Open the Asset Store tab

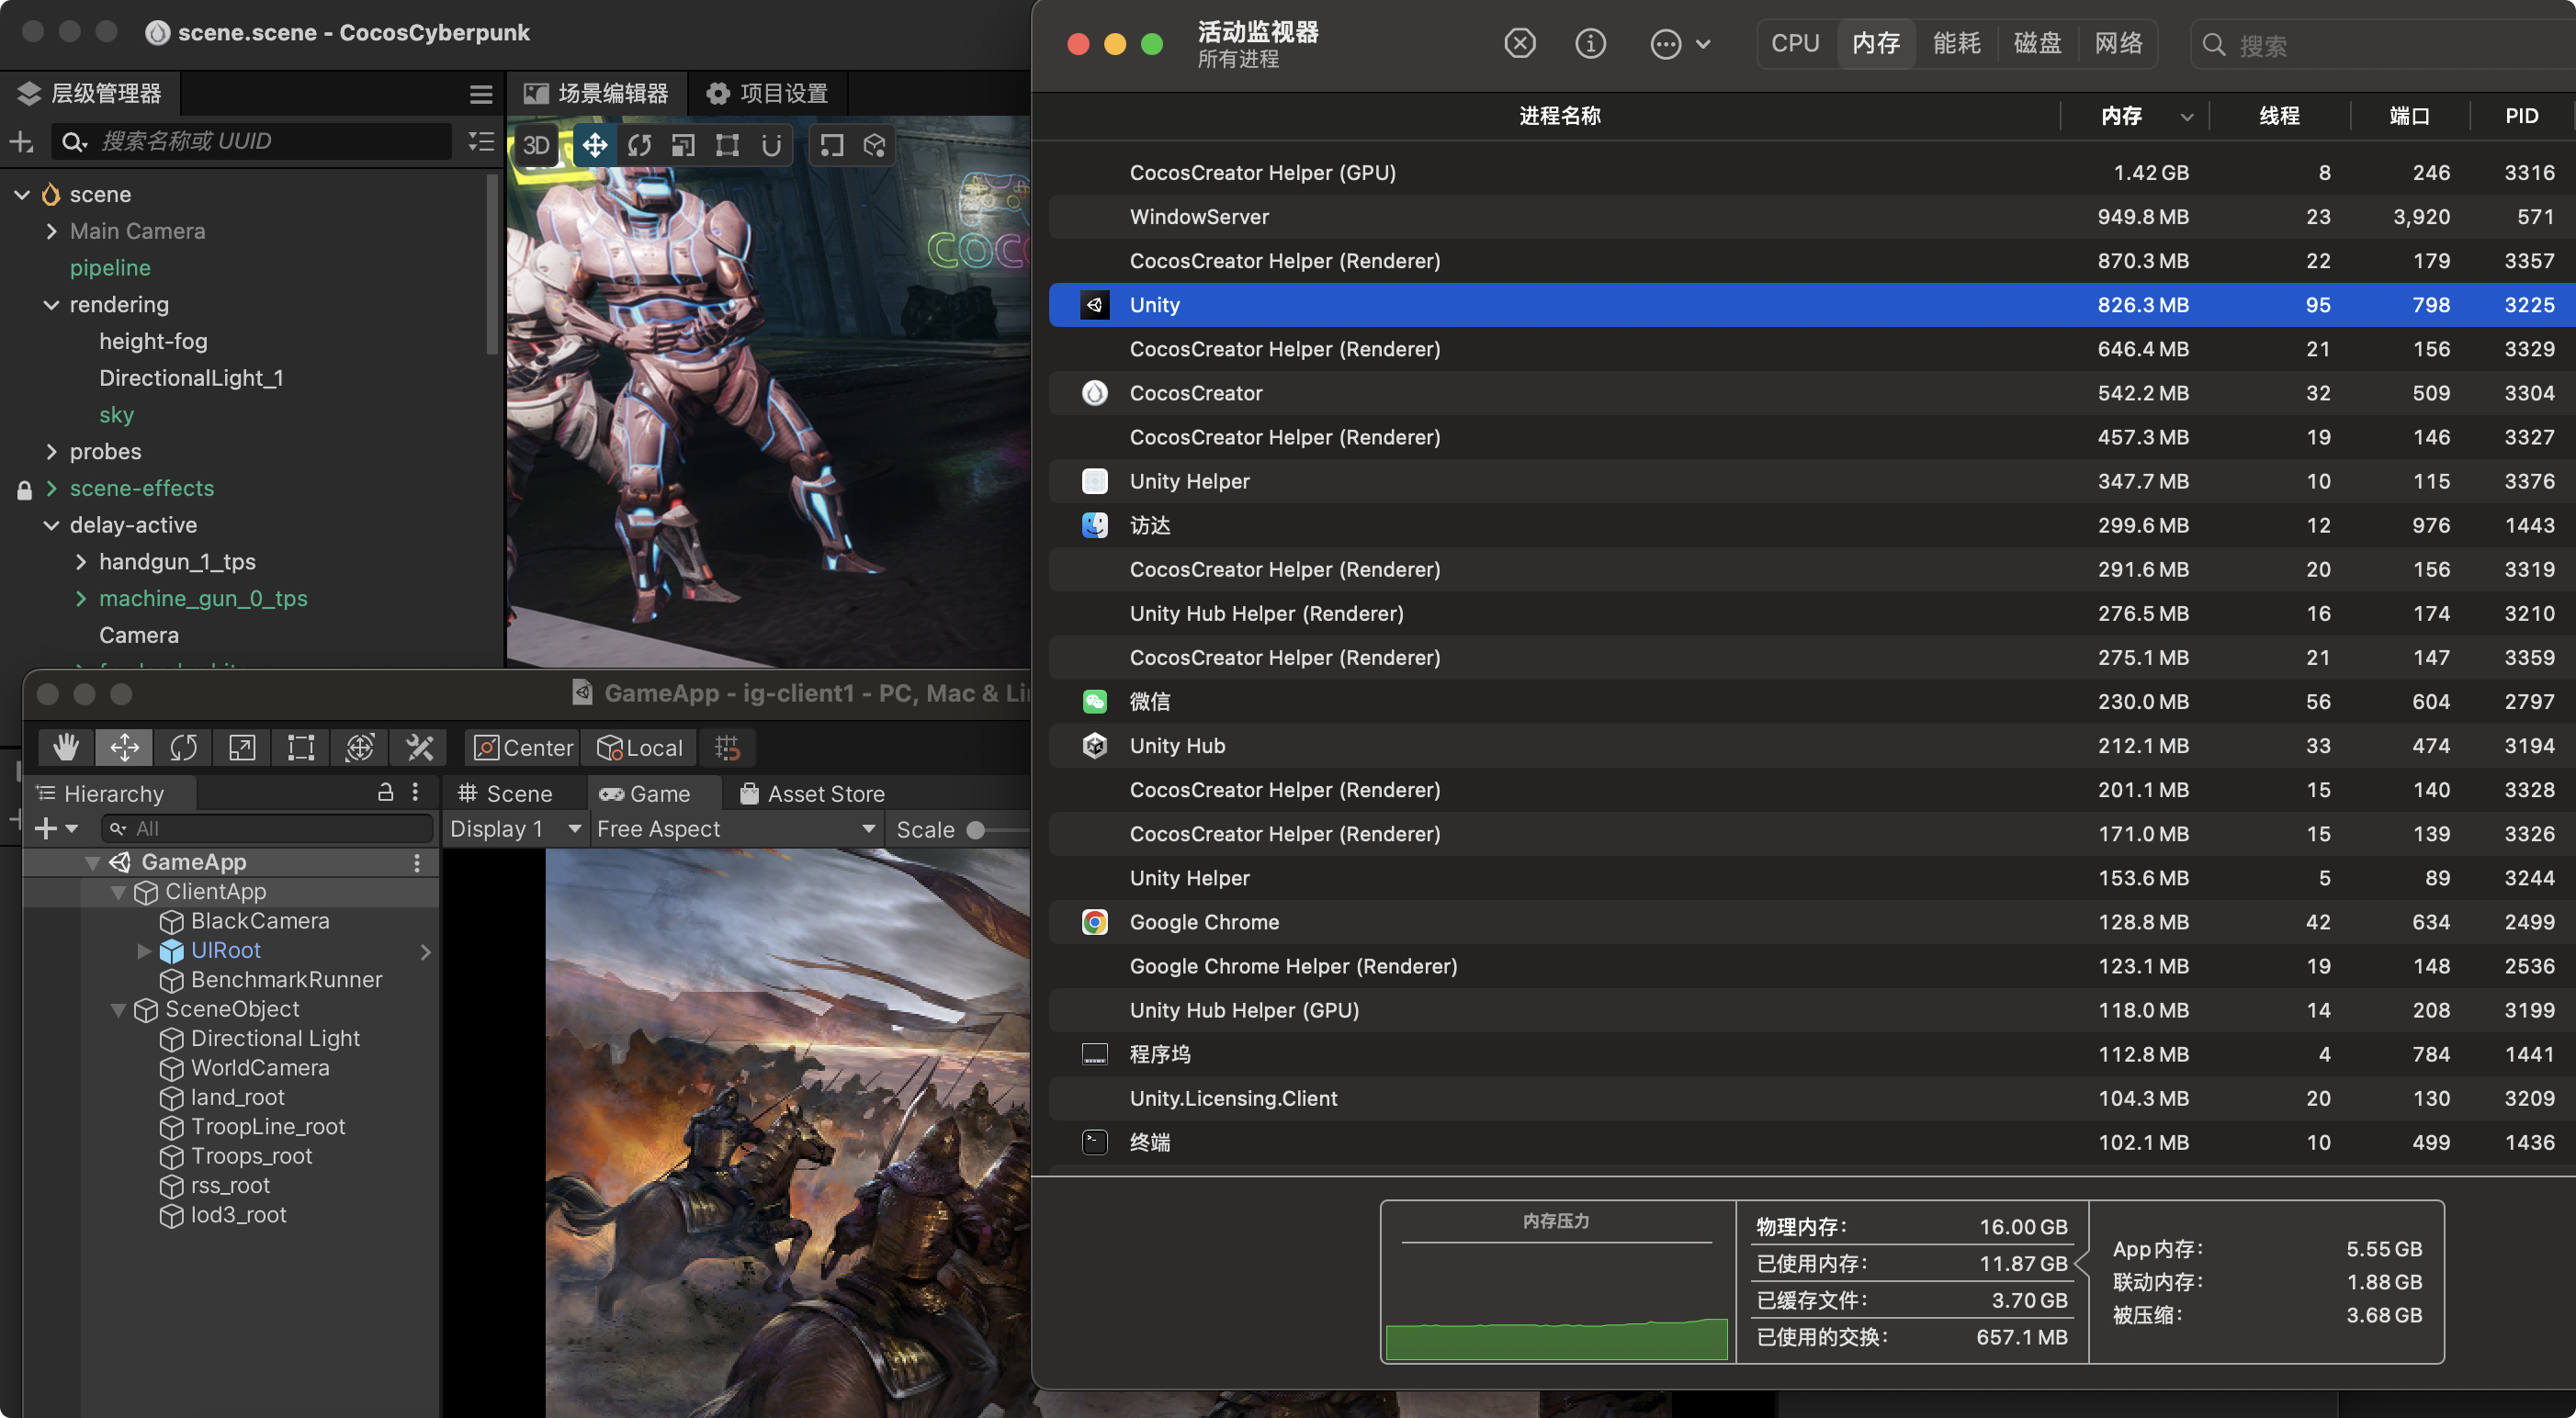point(812,793)
